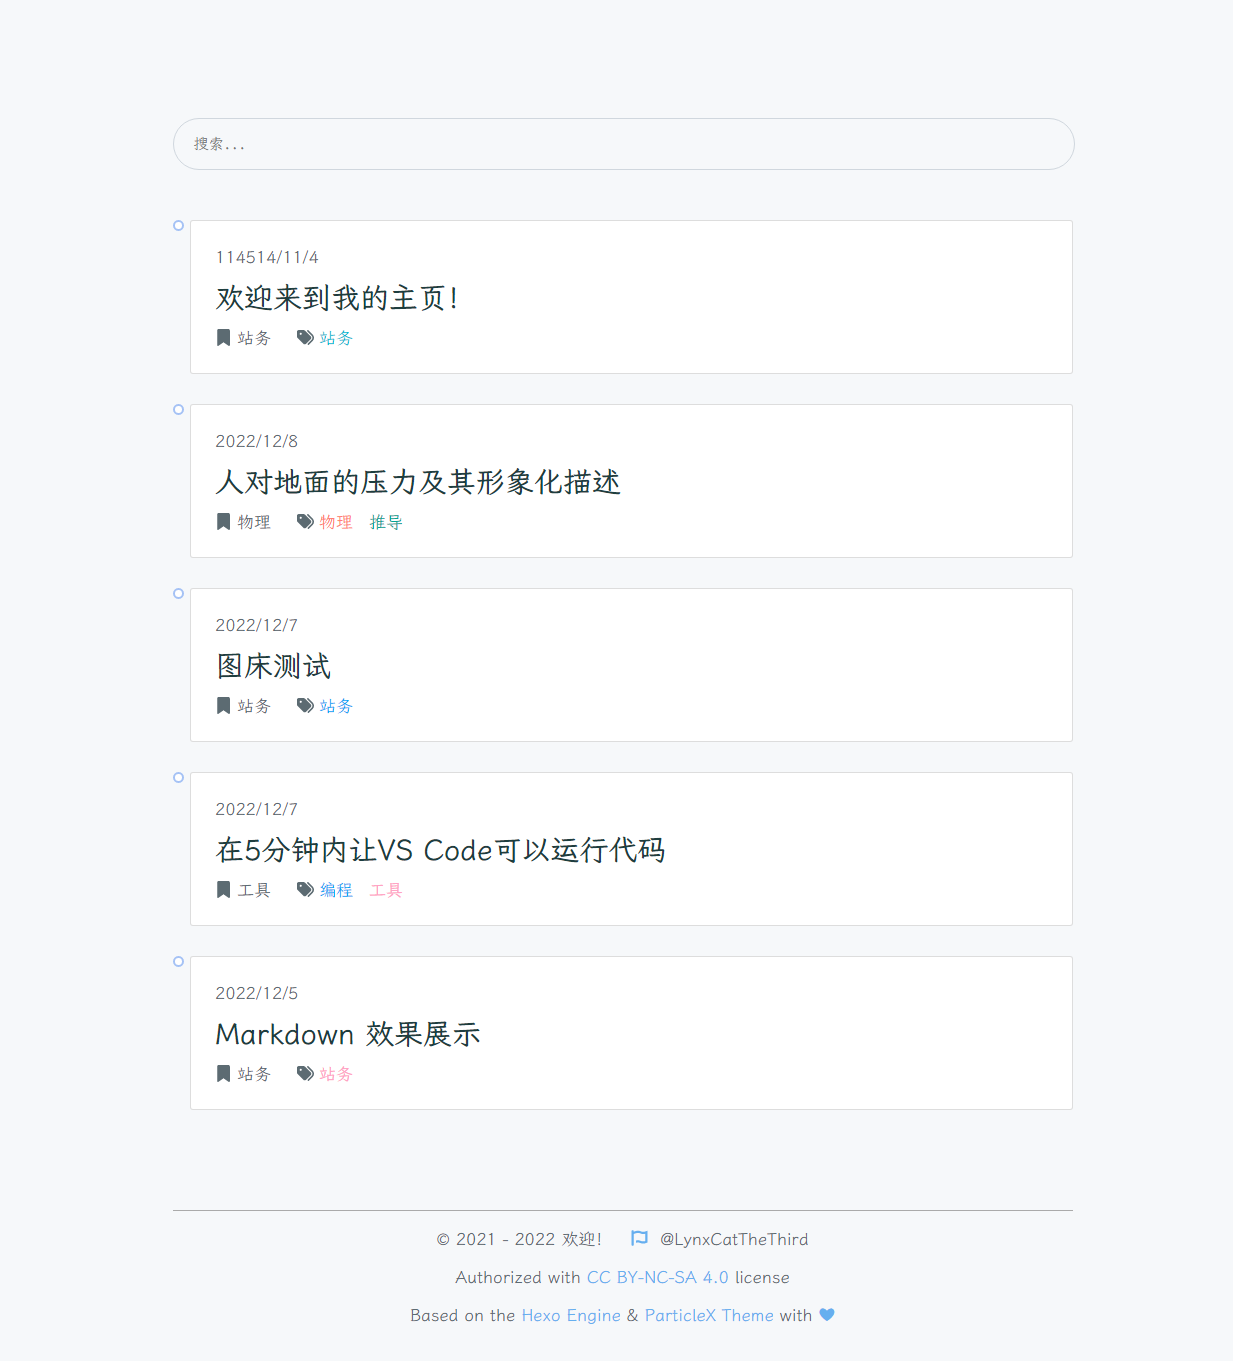Select red 物理 tag on 人对地面的压力 card

[x=336, y=522]
